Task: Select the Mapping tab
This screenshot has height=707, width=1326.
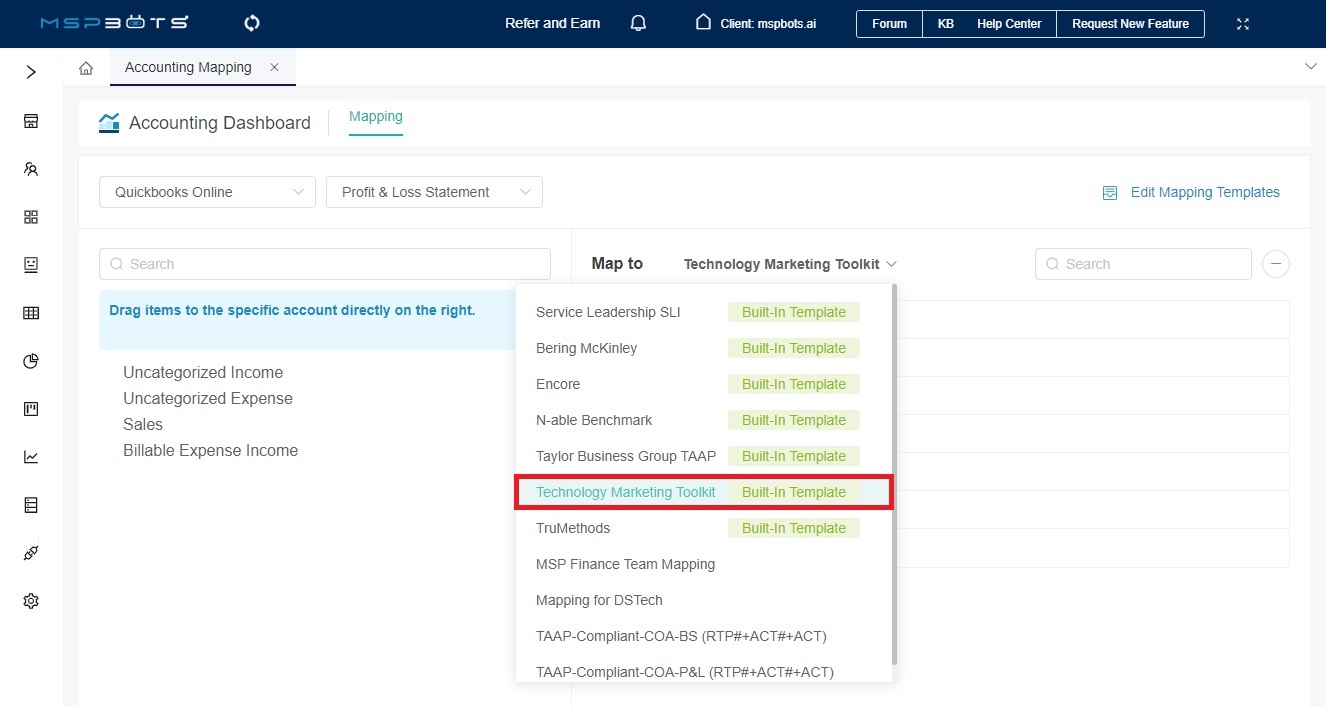Action: click(375, 117)
